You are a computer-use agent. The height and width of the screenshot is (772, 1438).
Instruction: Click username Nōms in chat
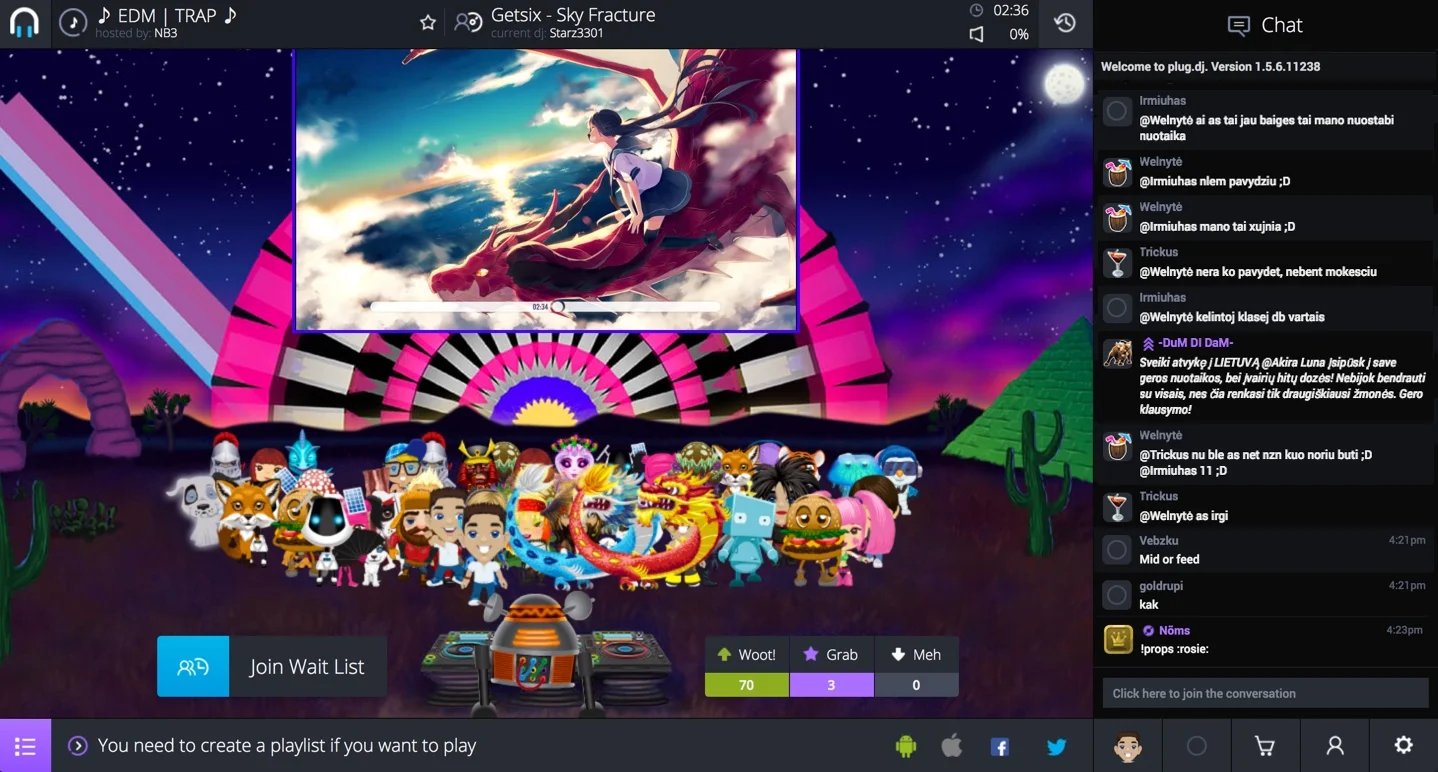pyautogui.click(x=1174, y=631)
